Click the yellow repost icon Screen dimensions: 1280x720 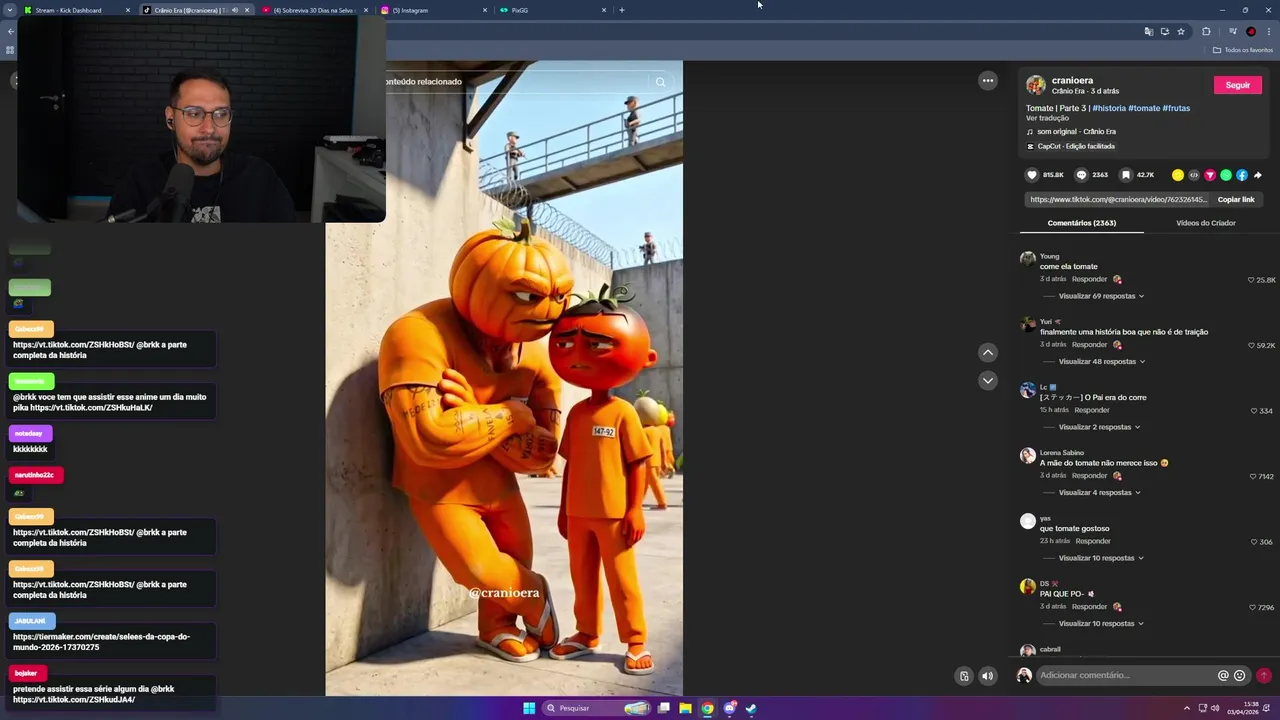pos(1178,175)
